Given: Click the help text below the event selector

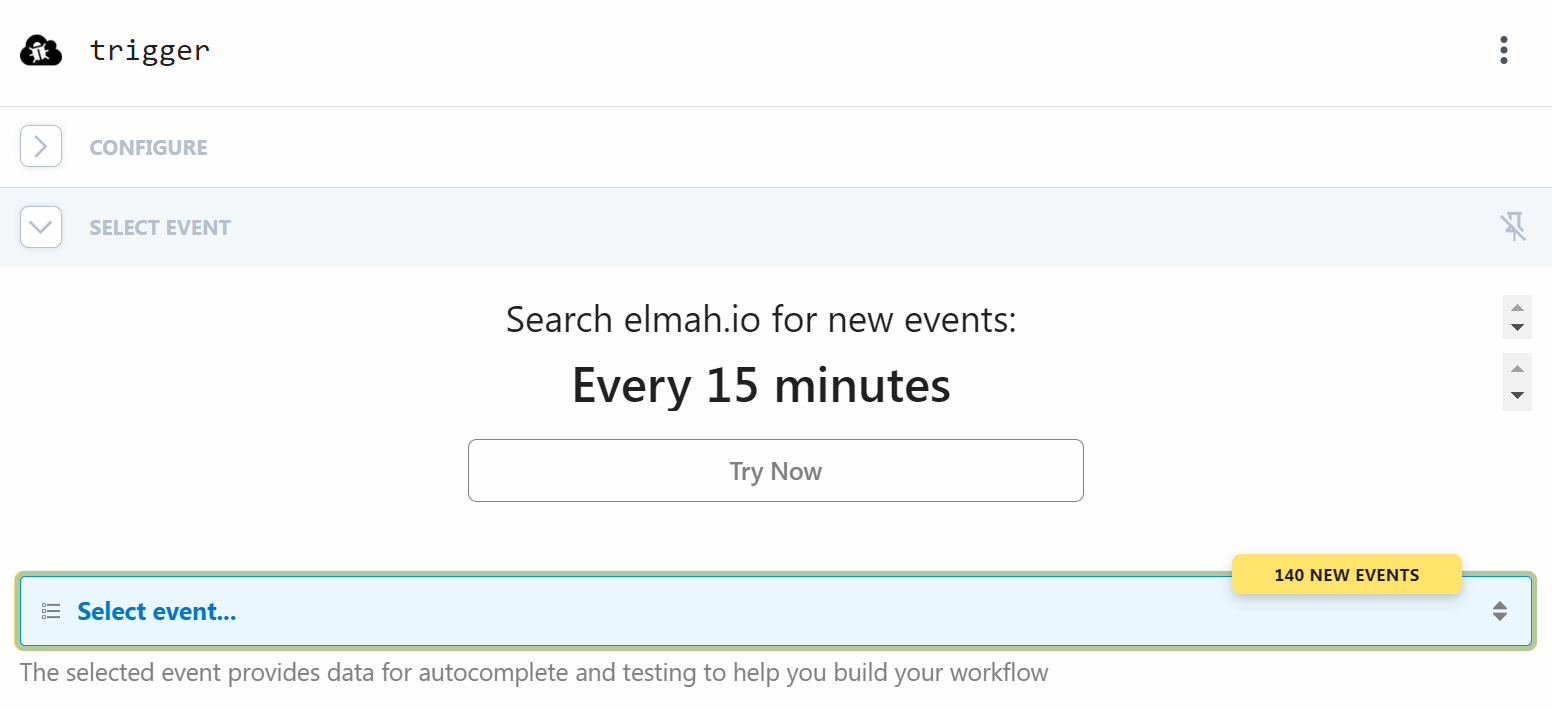Looking at the screenshot, I should (x=534, y=672).
